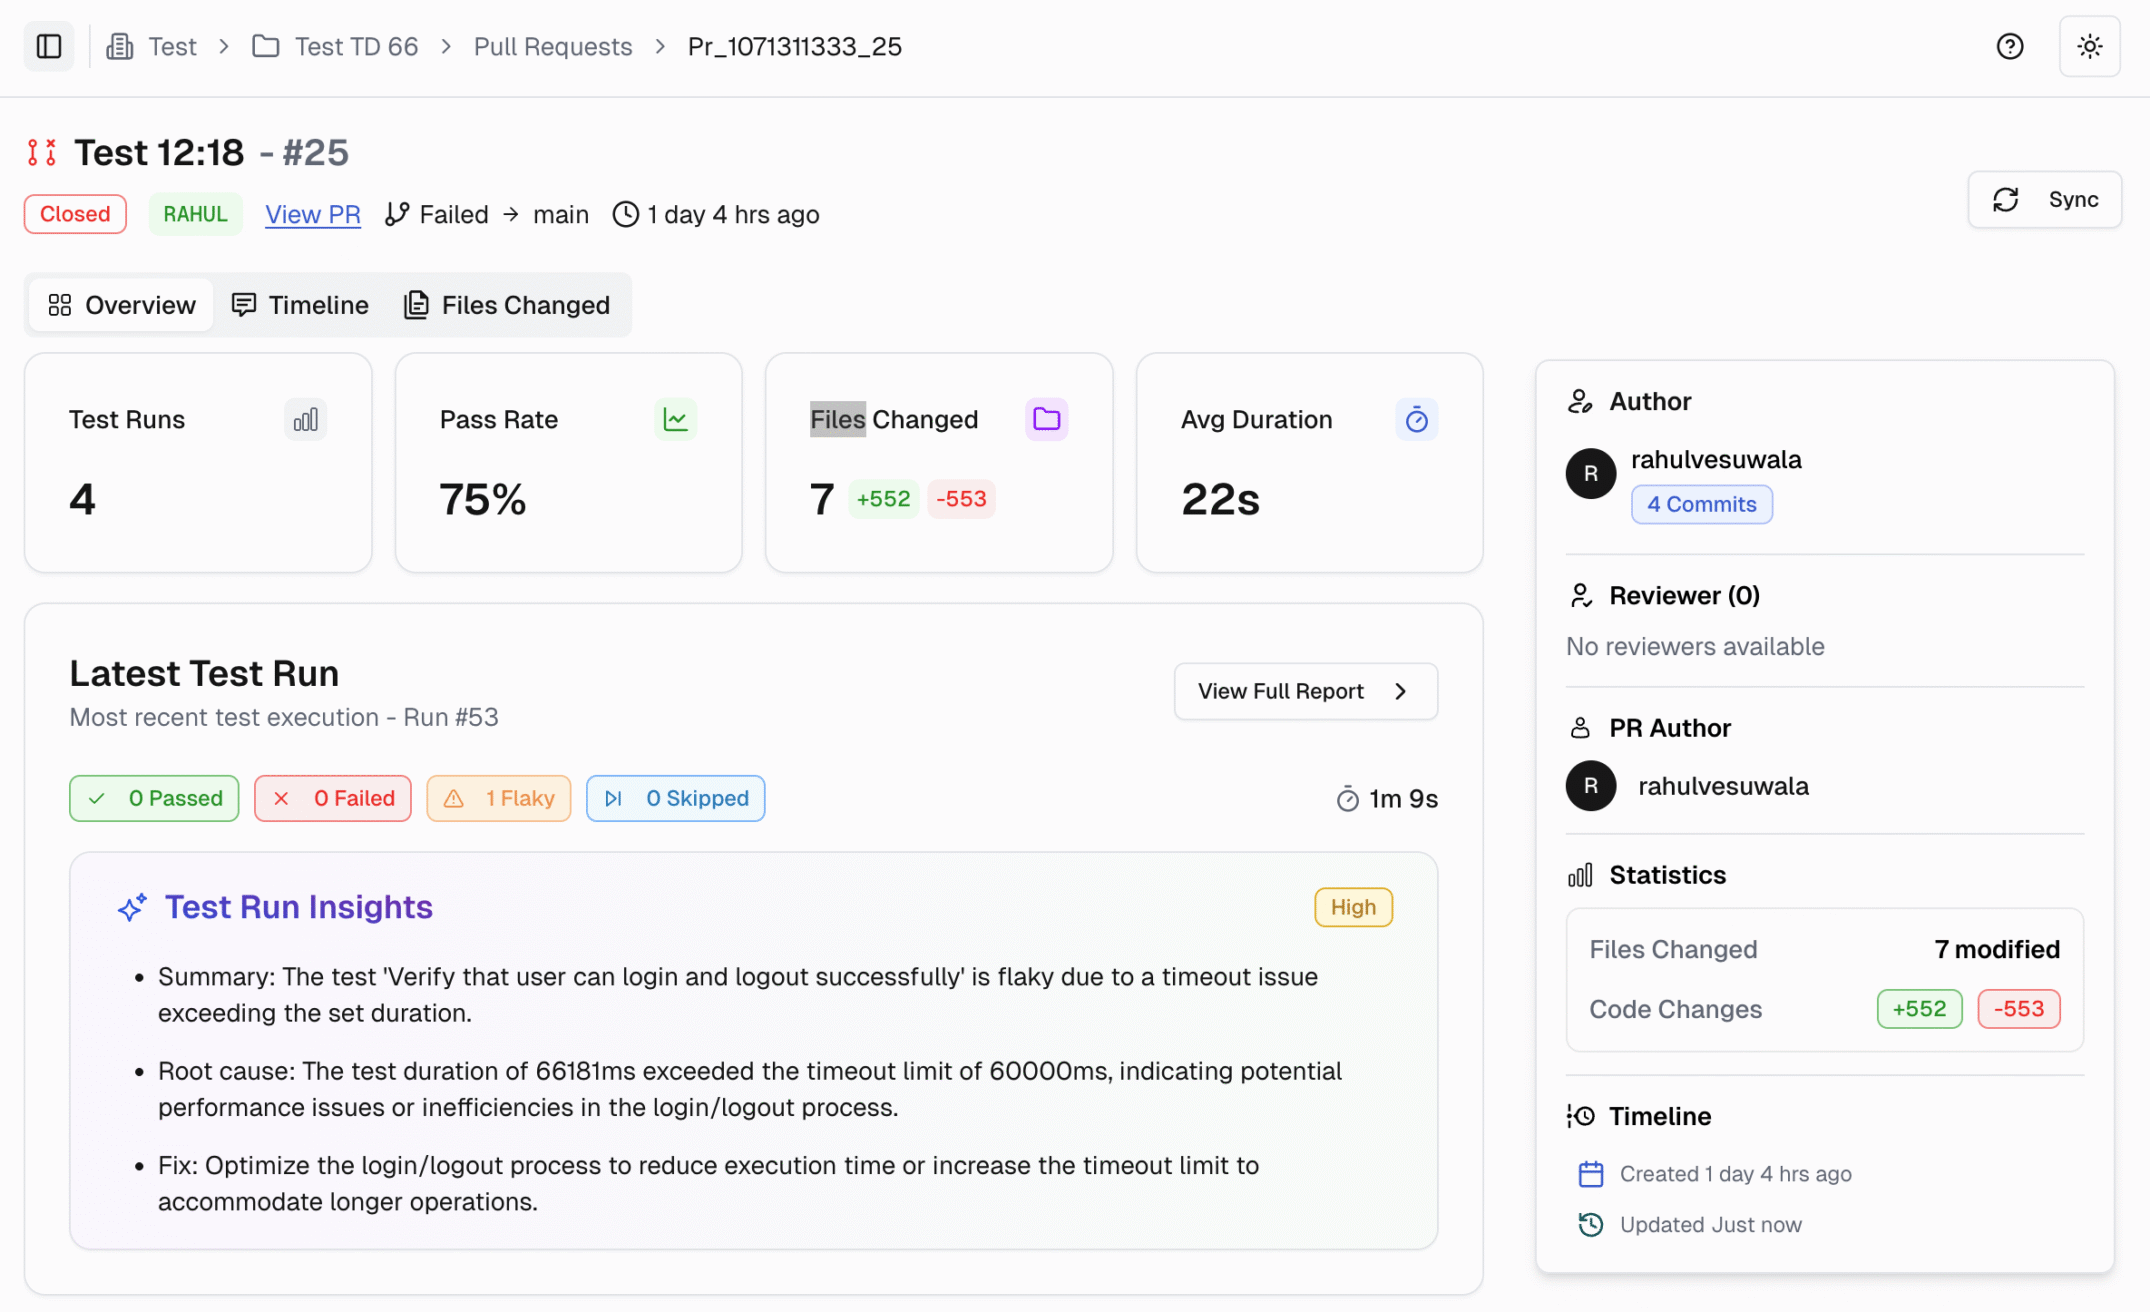The height and width of the screenshot is (1312, 2150).
Task: Open the Timeline tab
Action: (x=300, y=305)
